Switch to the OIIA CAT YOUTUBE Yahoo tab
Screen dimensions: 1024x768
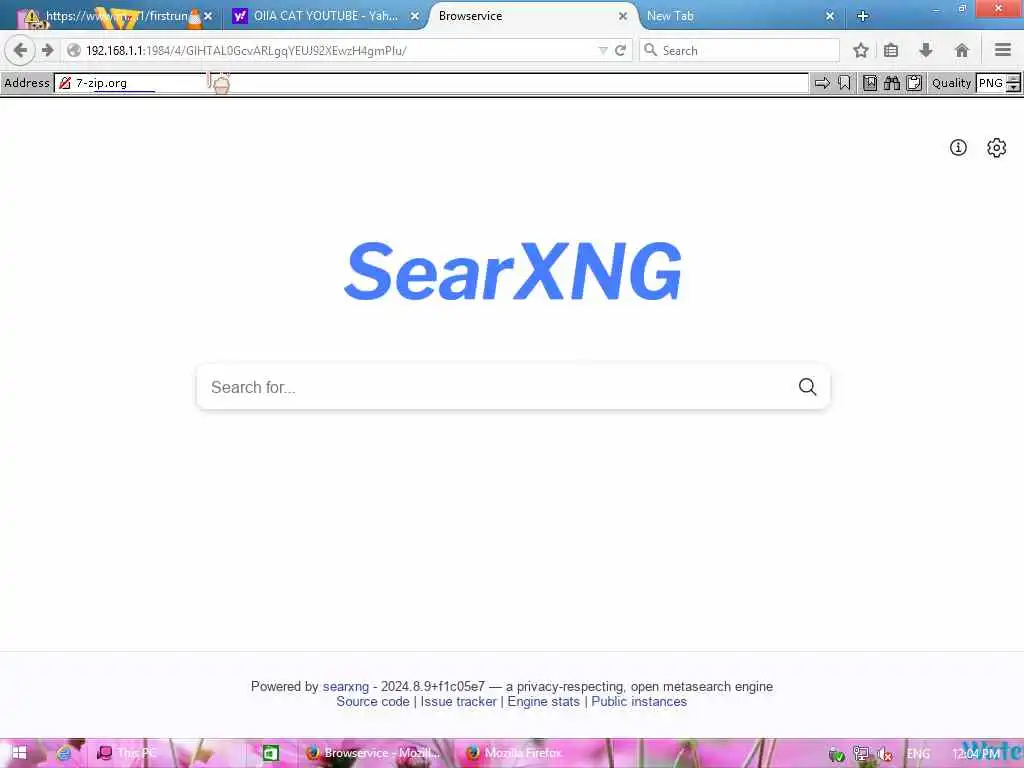tap(325, 16)
